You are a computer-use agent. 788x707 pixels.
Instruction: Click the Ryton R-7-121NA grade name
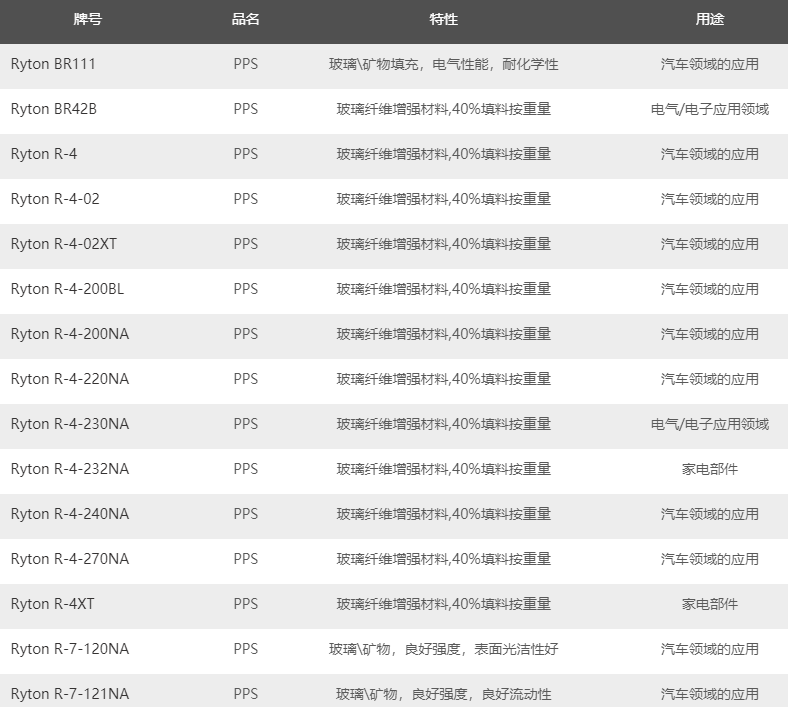(x=69, y=694)
